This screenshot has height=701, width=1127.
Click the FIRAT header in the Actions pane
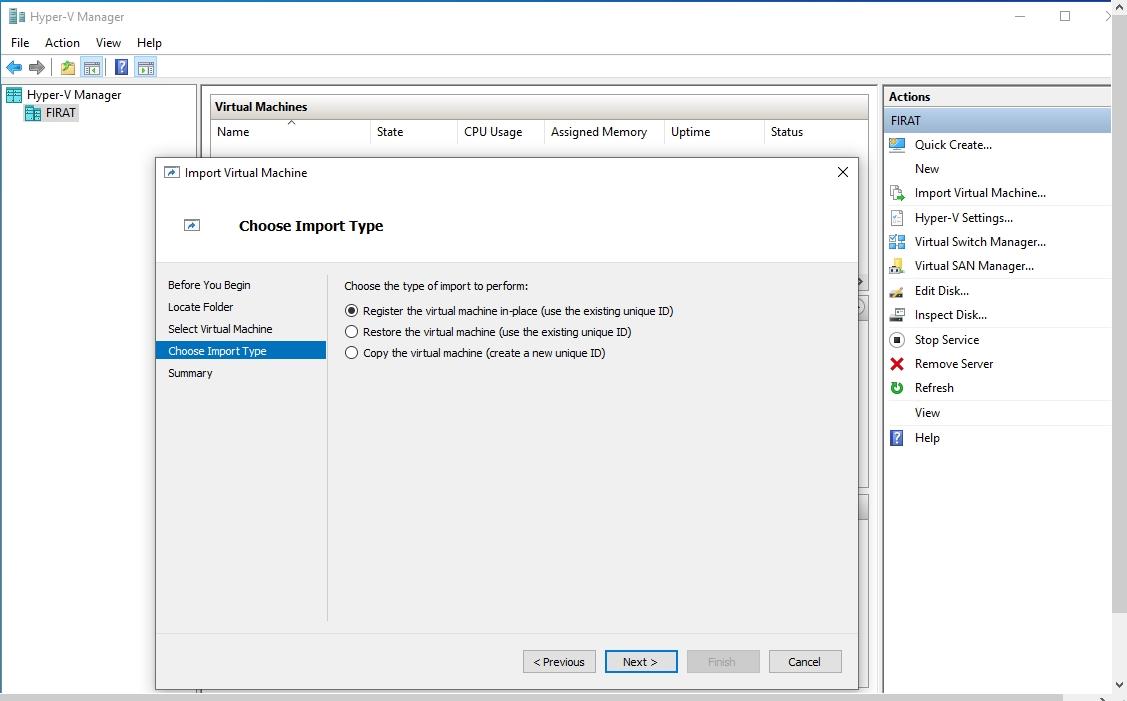click(x=998, y=121)
